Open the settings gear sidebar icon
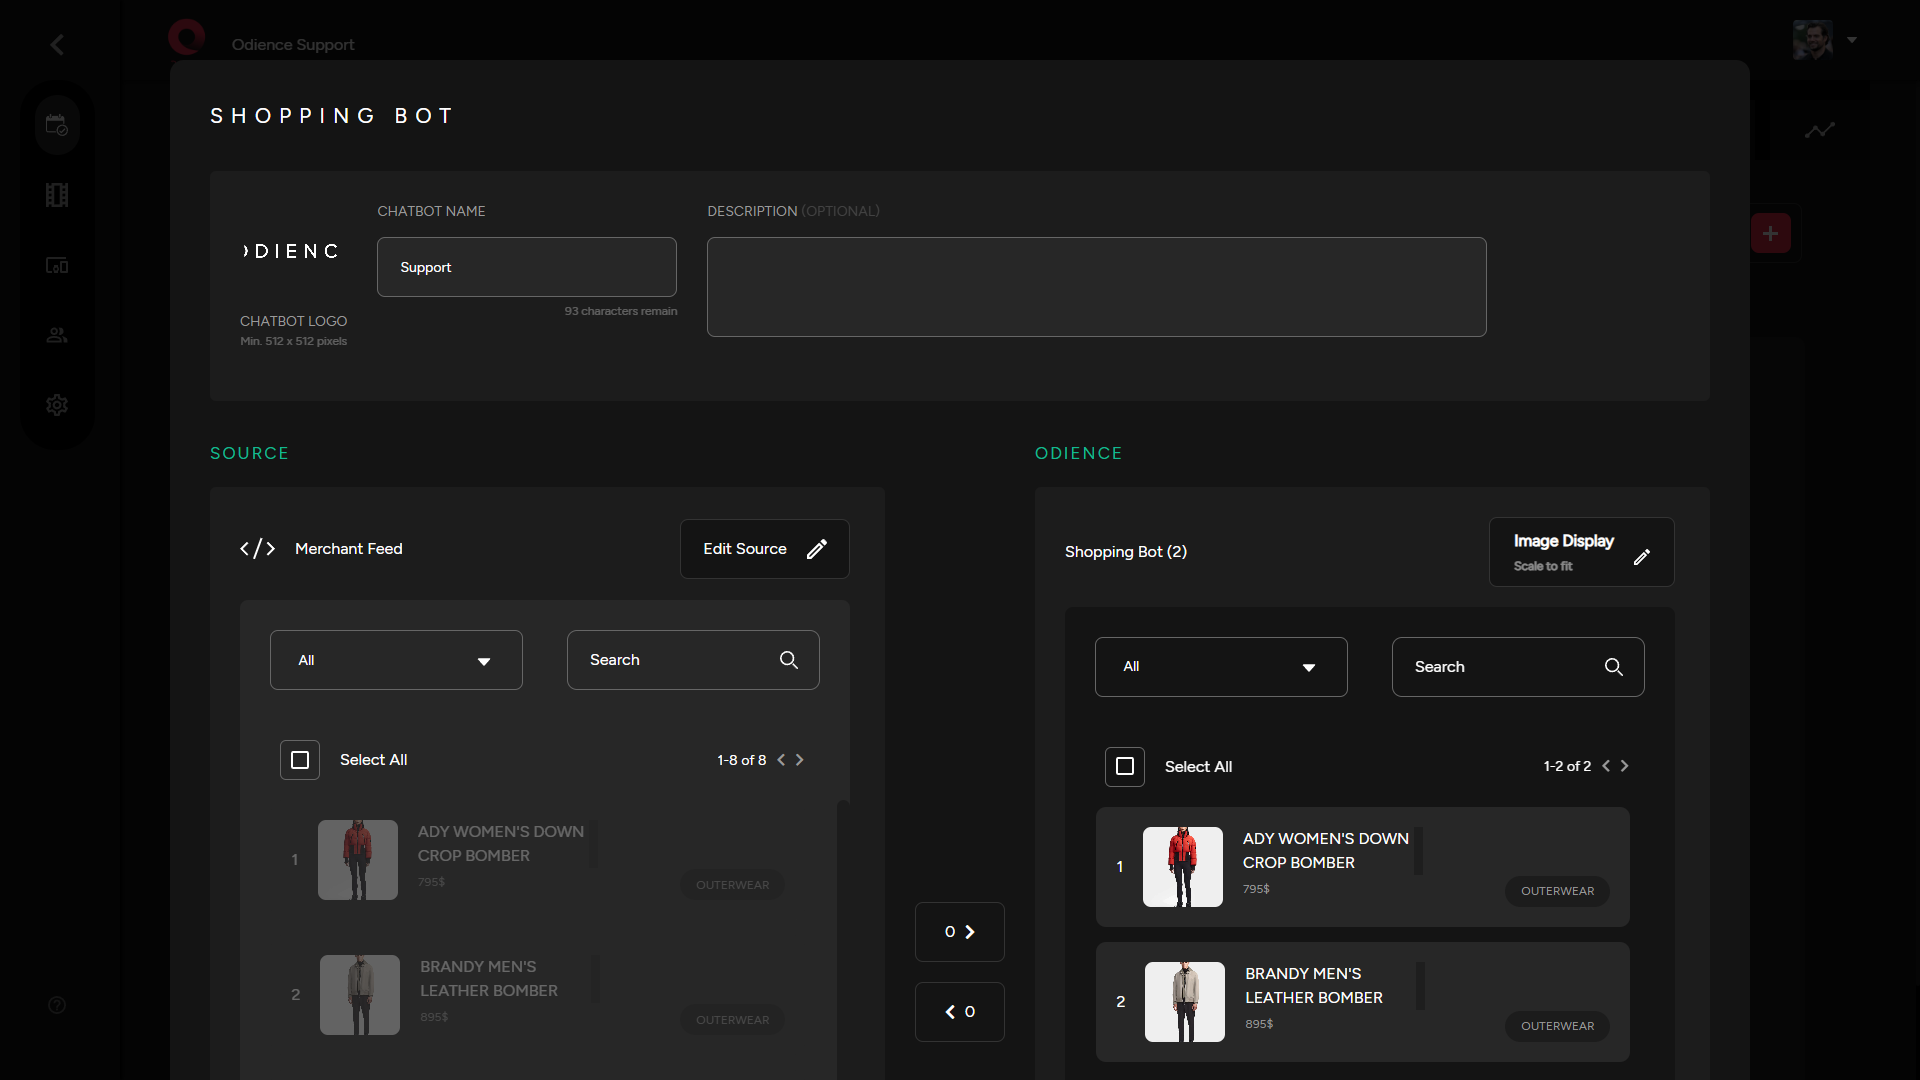Image resolution: width=1920 pixels, height=1080 pixels. tap(57, 405)
